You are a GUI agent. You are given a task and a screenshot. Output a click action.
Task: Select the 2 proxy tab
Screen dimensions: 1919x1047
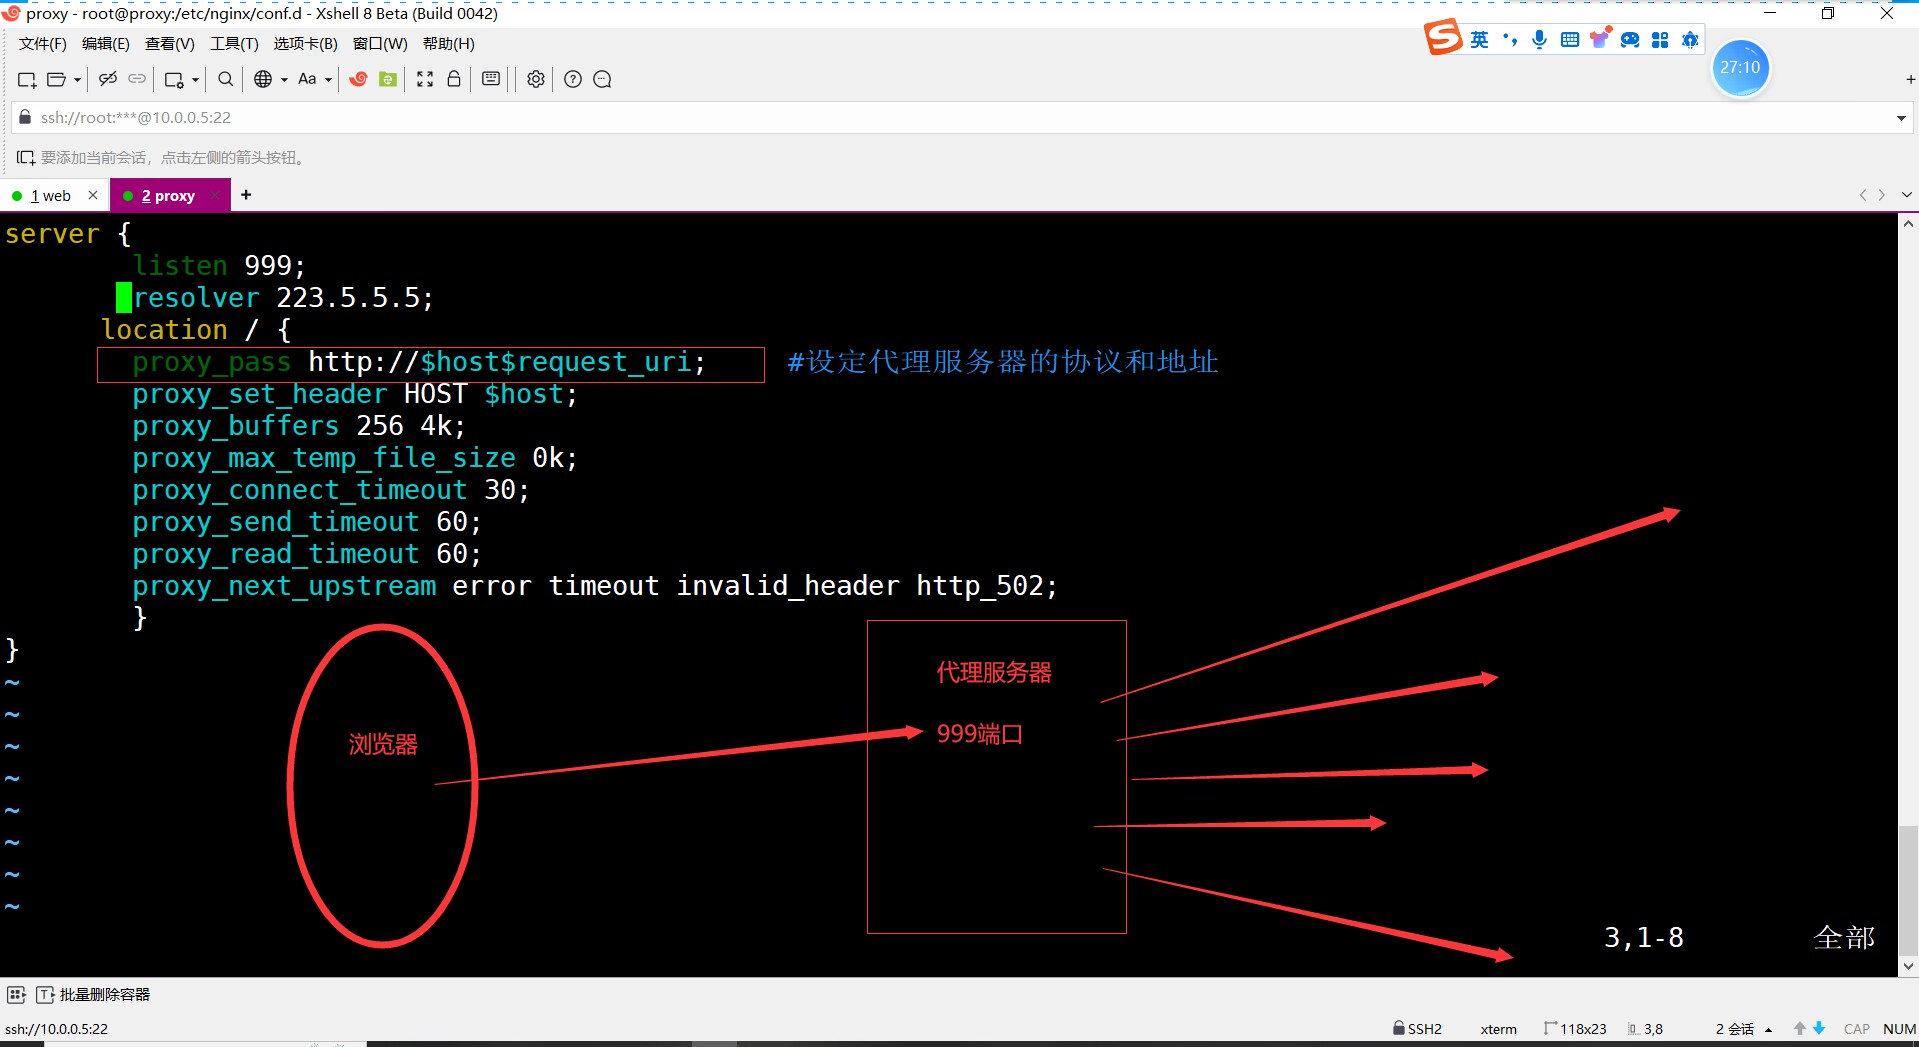point(168,196)
